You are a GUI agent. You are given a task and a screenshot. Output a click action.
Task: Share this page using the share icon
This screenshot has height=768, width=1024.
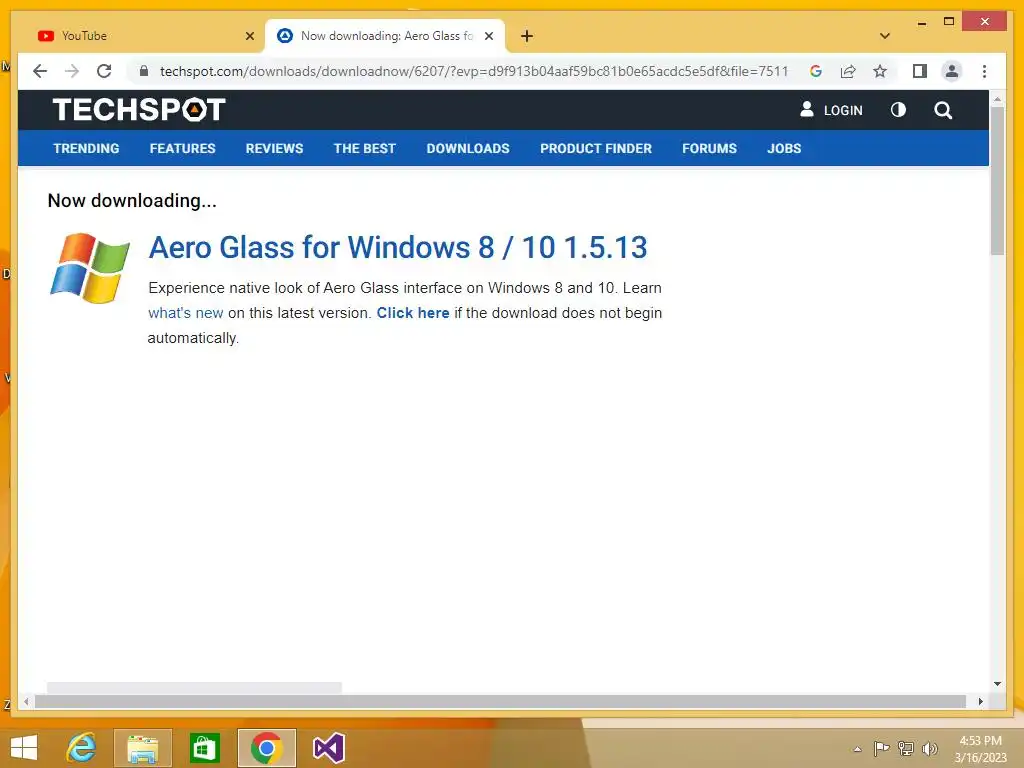(x=848, y=71)
